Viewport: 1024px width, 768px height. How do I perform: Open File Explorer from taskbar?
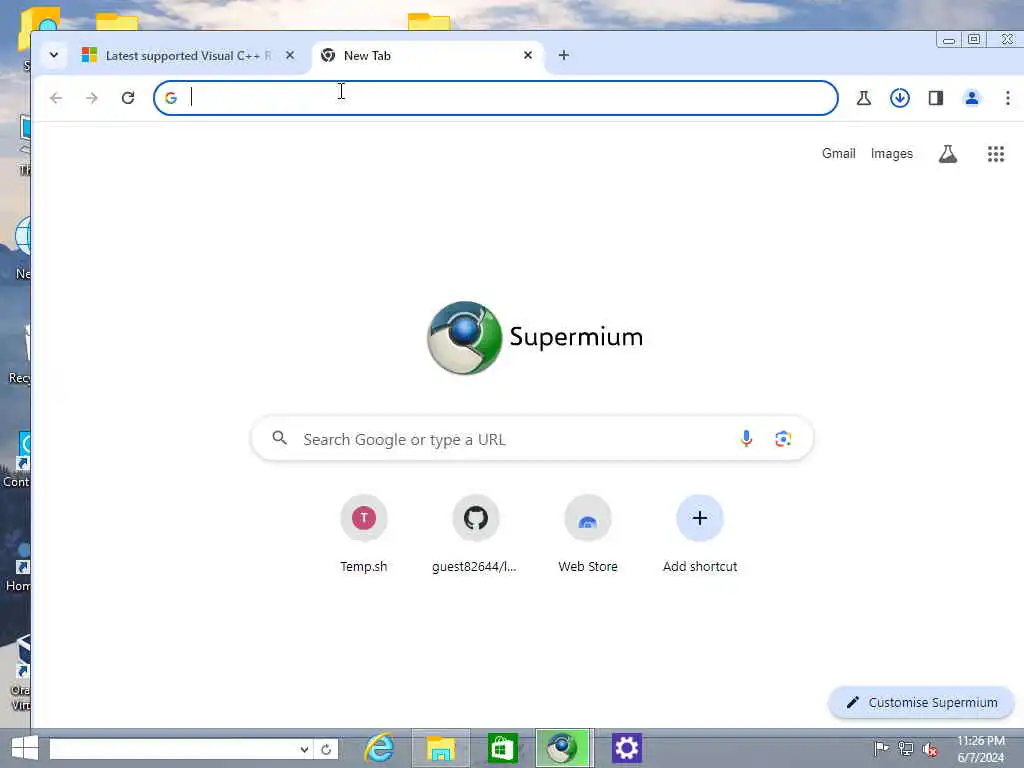coord(440,748)
